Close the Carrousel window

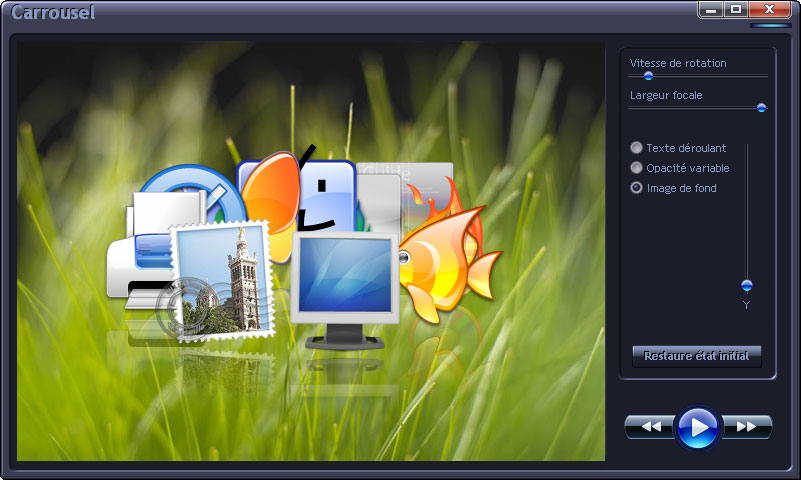[x=770, y=10]
